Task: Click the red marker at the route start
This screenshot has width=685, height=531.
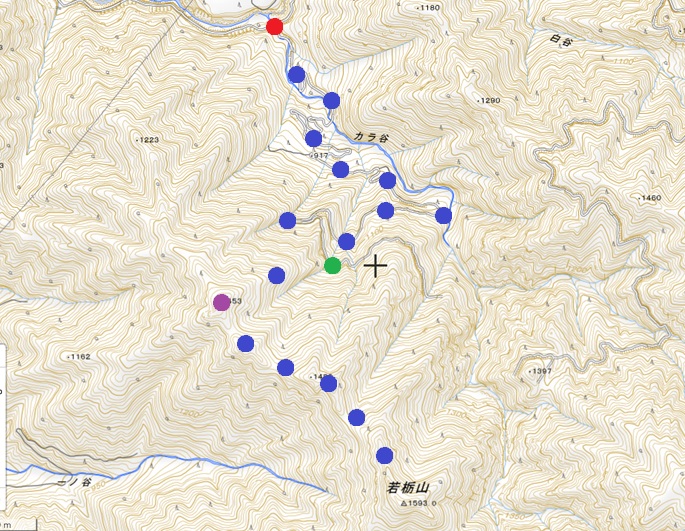Action: (274, 26)
